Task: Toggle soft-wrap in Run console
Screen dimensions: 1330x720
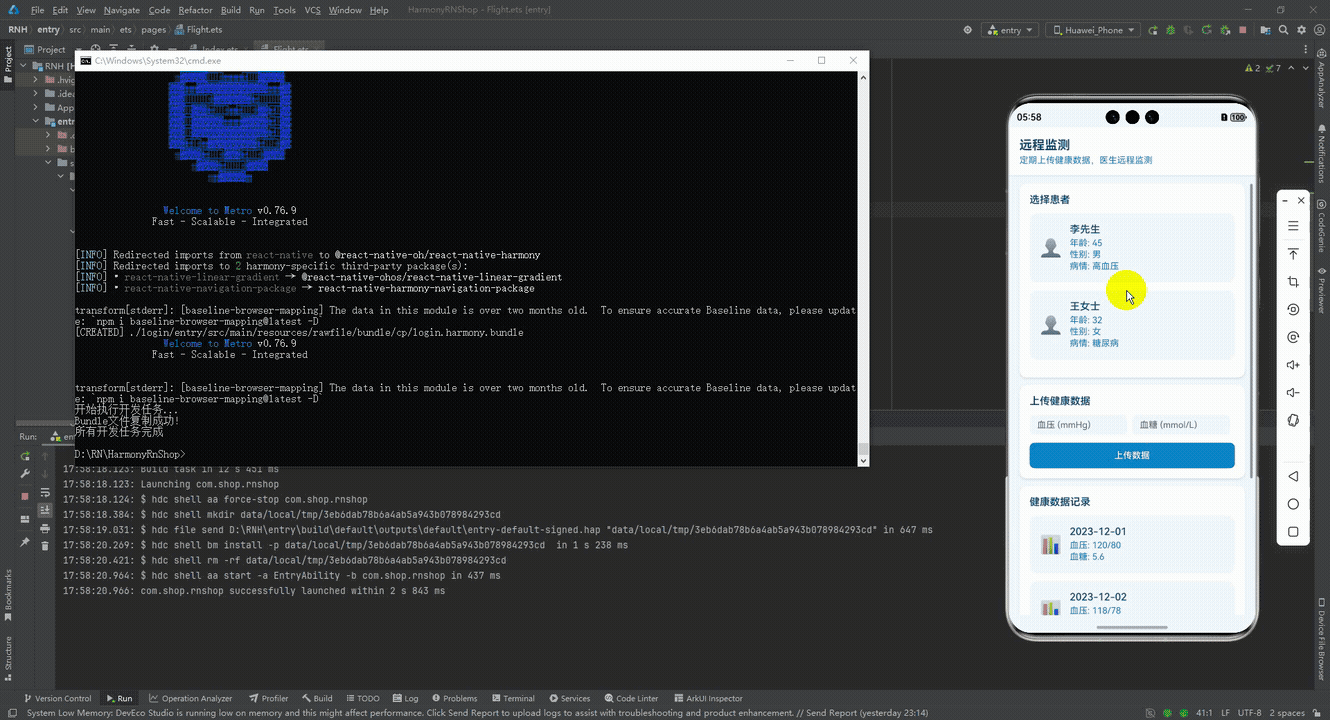Action: pyautogui.click(x=45, y=493)
